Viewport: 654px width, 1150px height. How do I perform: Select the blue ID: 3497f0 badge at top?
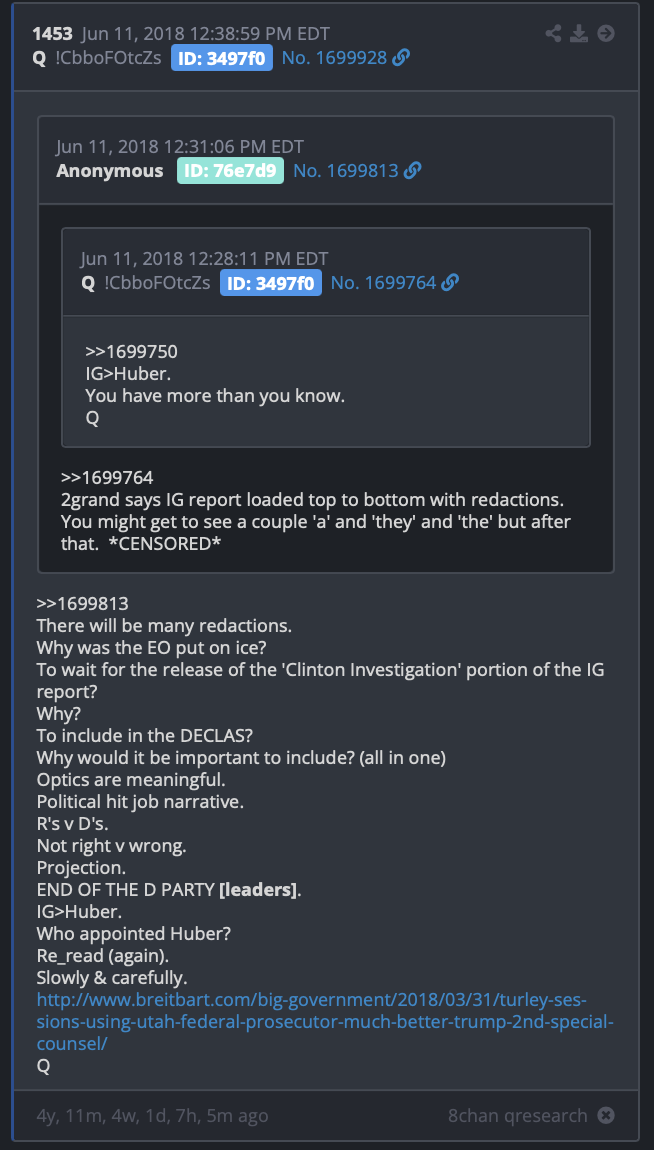[x=221, y=58]
